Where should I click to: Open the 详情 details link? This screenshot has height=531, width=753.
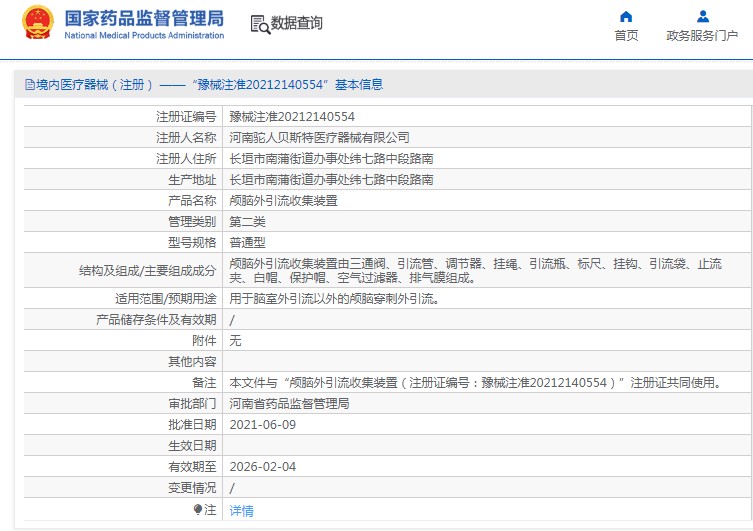point(241,510)
